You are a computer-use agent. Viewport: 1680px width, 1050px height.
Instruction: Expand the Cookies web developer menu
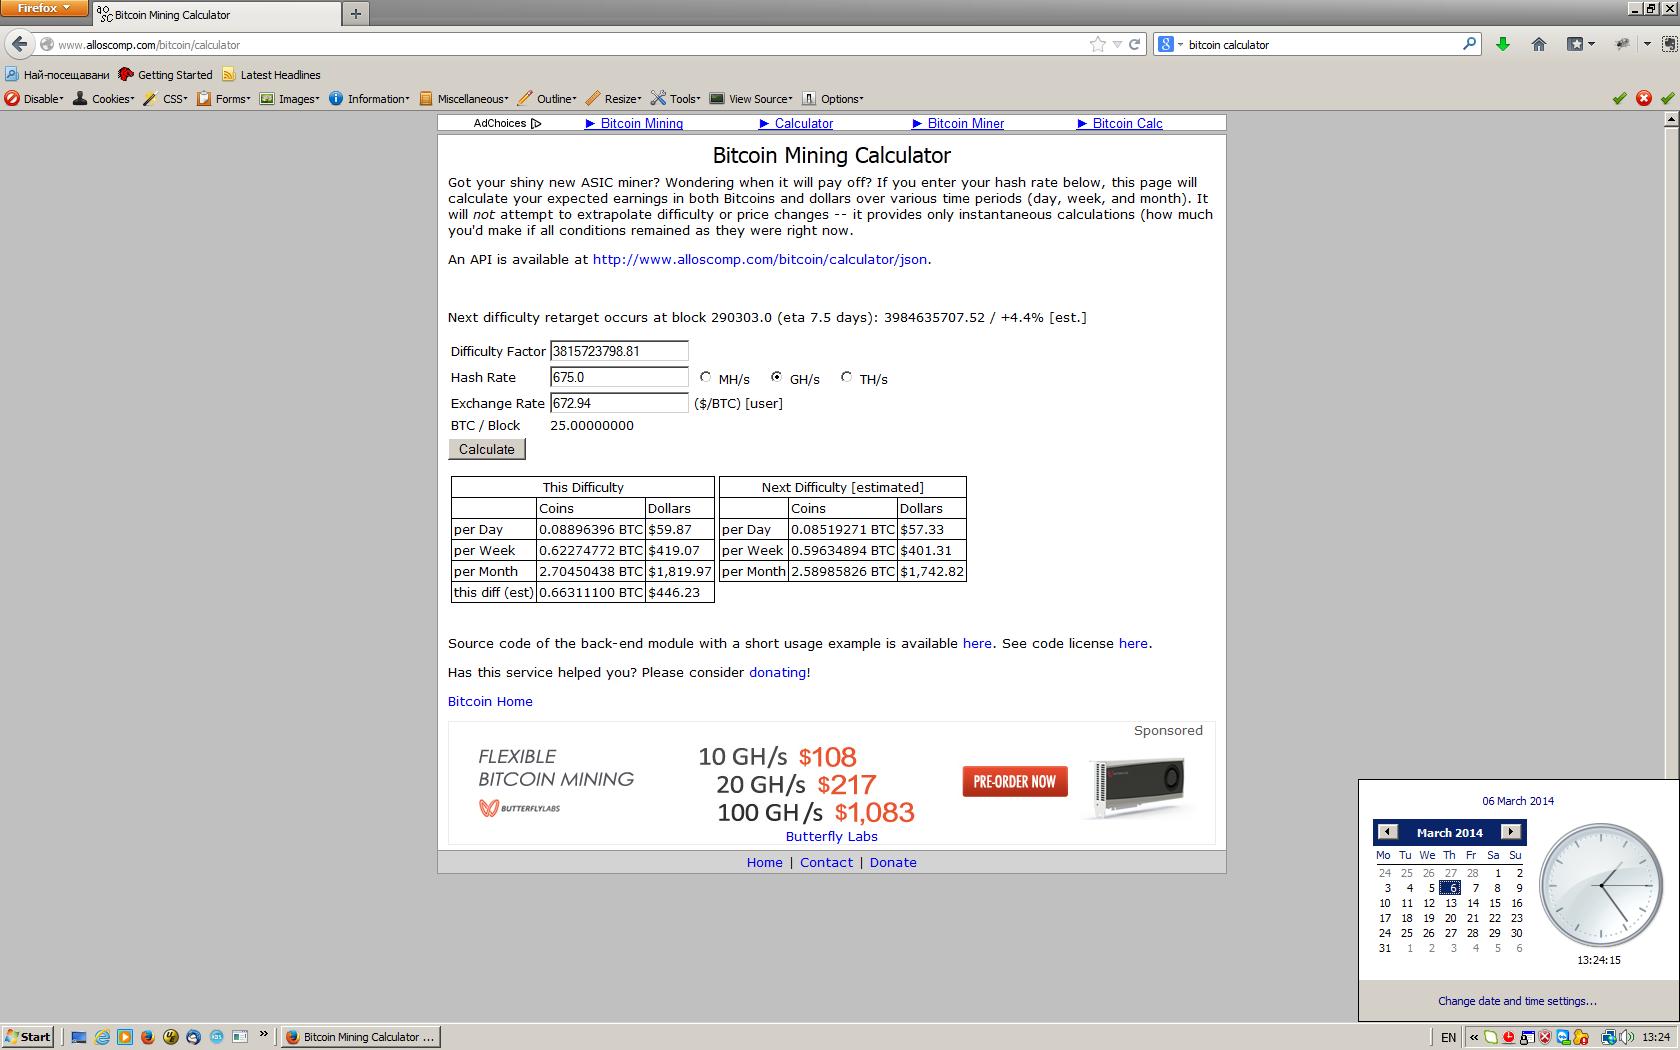tap(103, 98)
